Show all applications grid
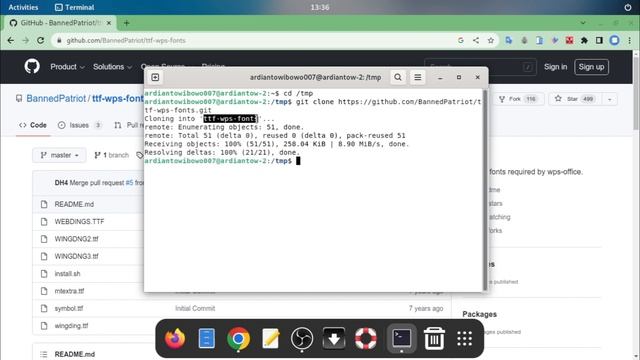The image size is (640, 360). [464, 338]
